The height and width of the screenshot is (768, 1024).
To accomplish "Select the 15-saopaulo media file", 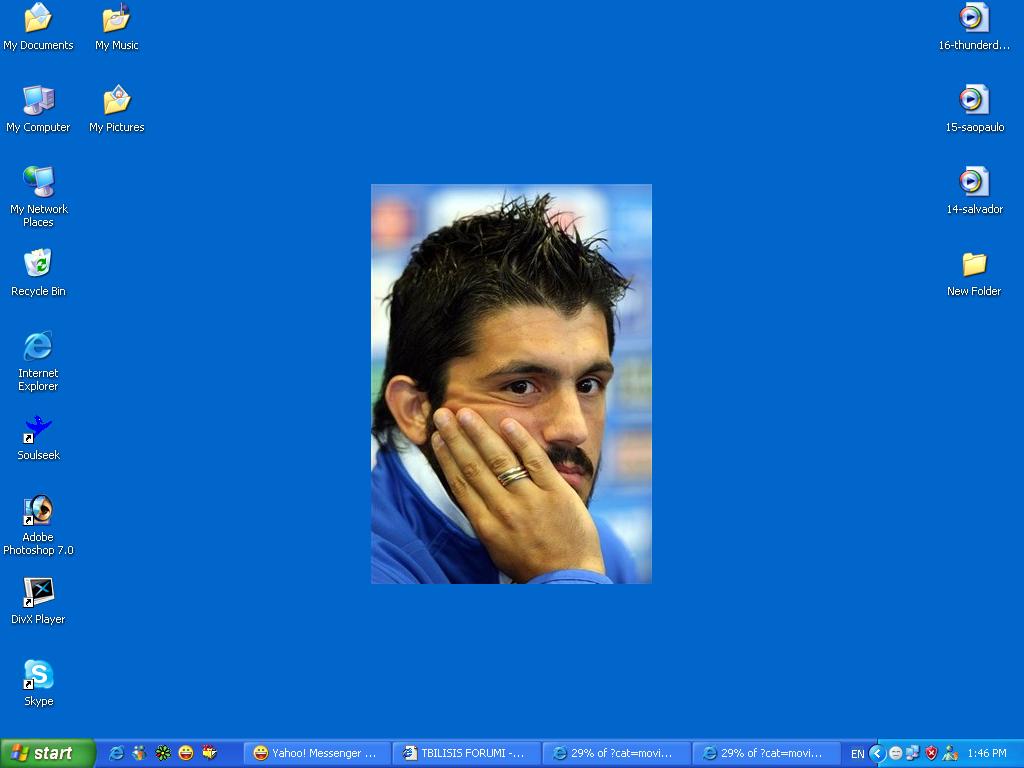I will click(973, 102).
